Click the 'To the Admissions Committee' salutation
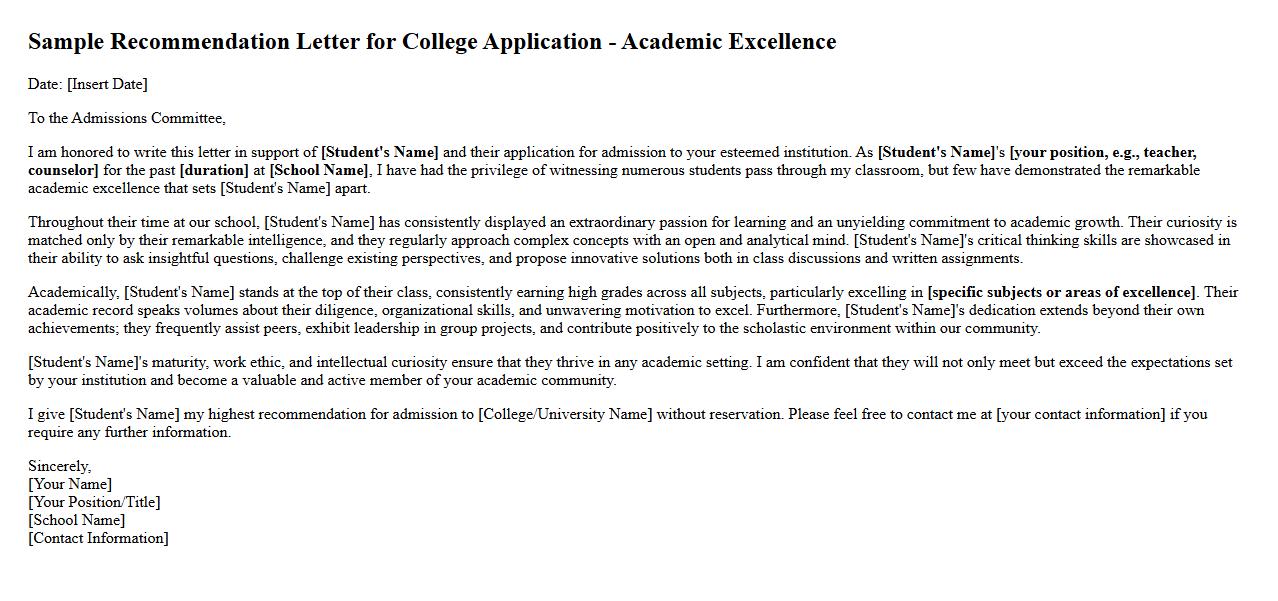This screenshot has height=601, width=1278. [x=126, y=118]
